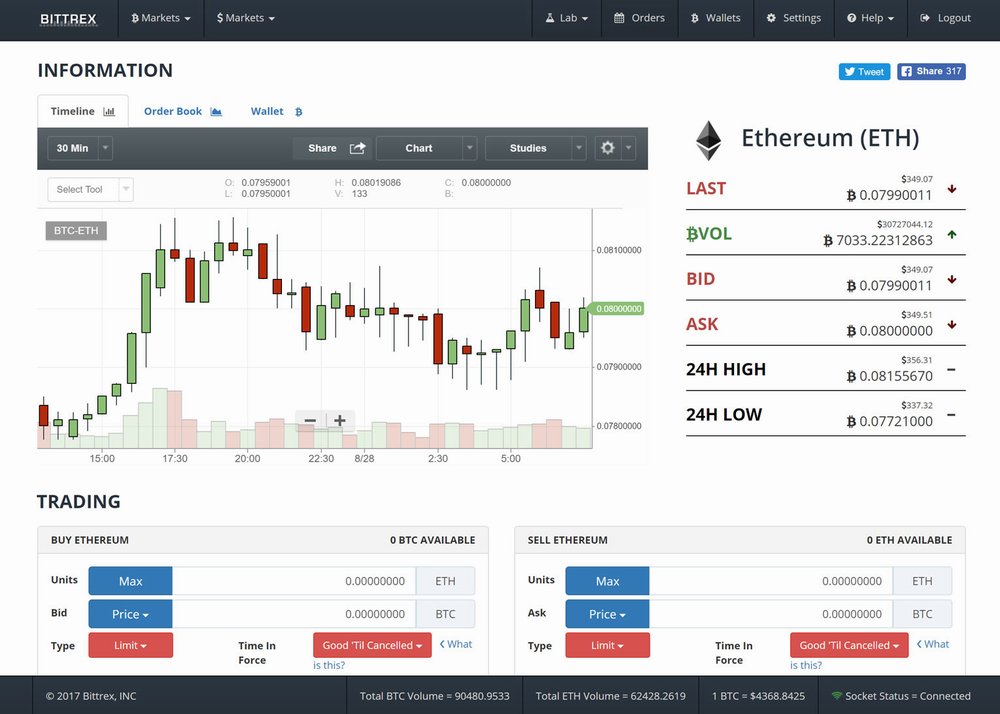Switch to the Order Book tab

pos(182,111)
